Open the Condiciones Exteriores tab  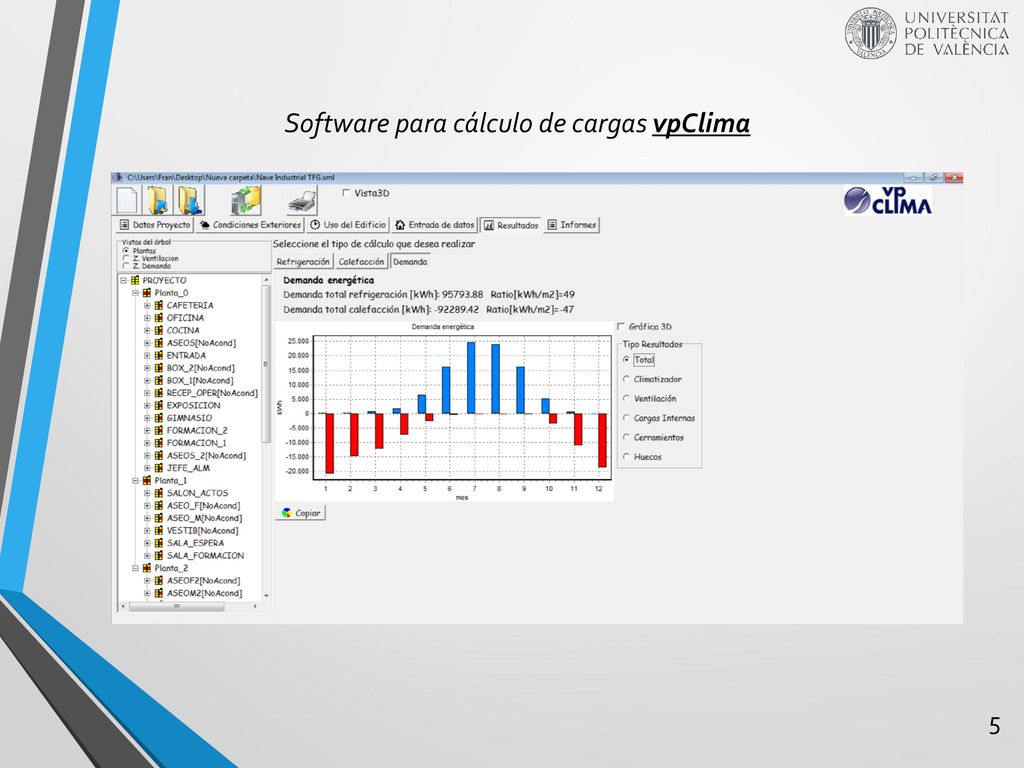[x=250, y=225]
